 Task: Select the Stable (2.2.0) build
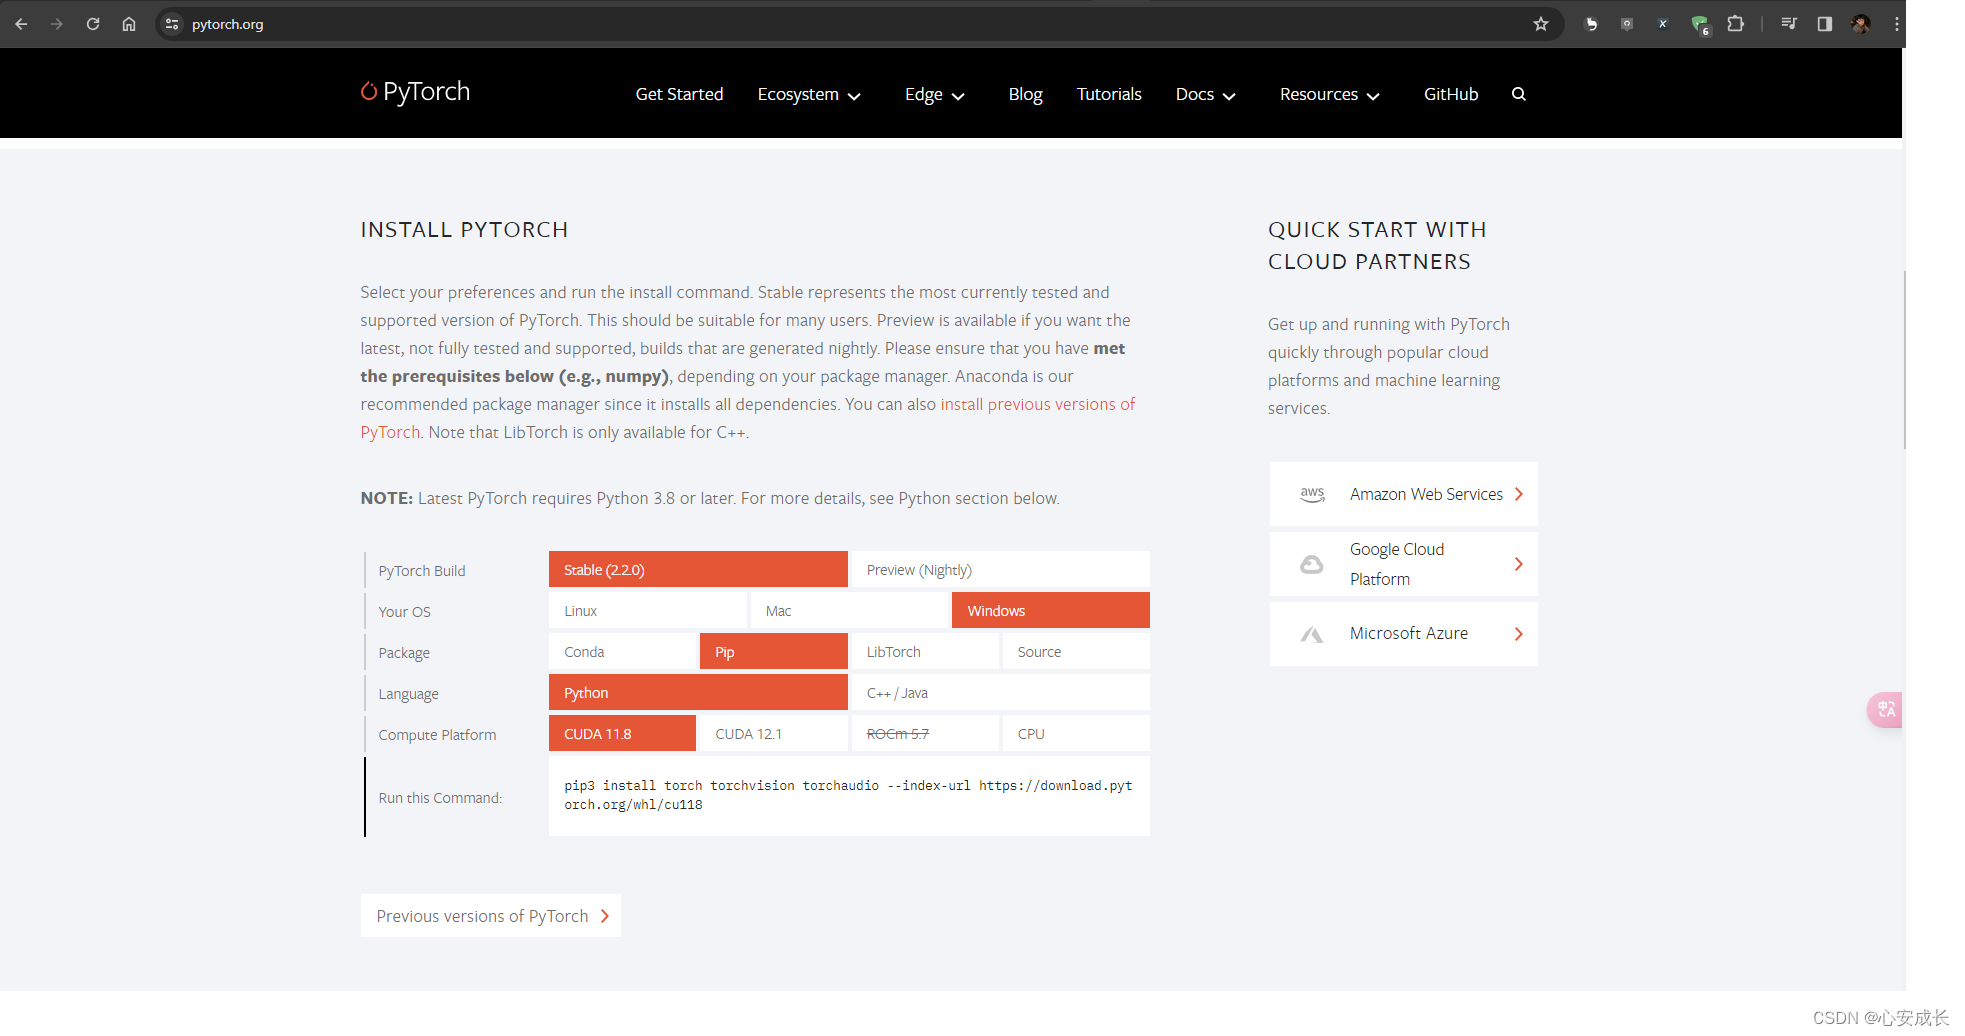tap(698, 570)
